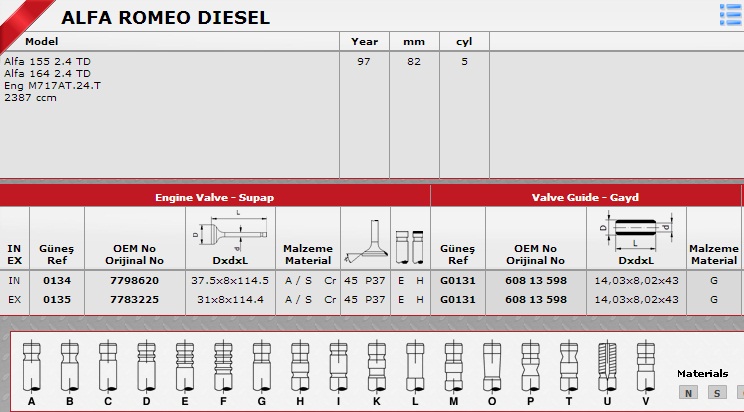Select valve guide G0131 in IN row
The image size is (744, 412).
tap(457, 282)
